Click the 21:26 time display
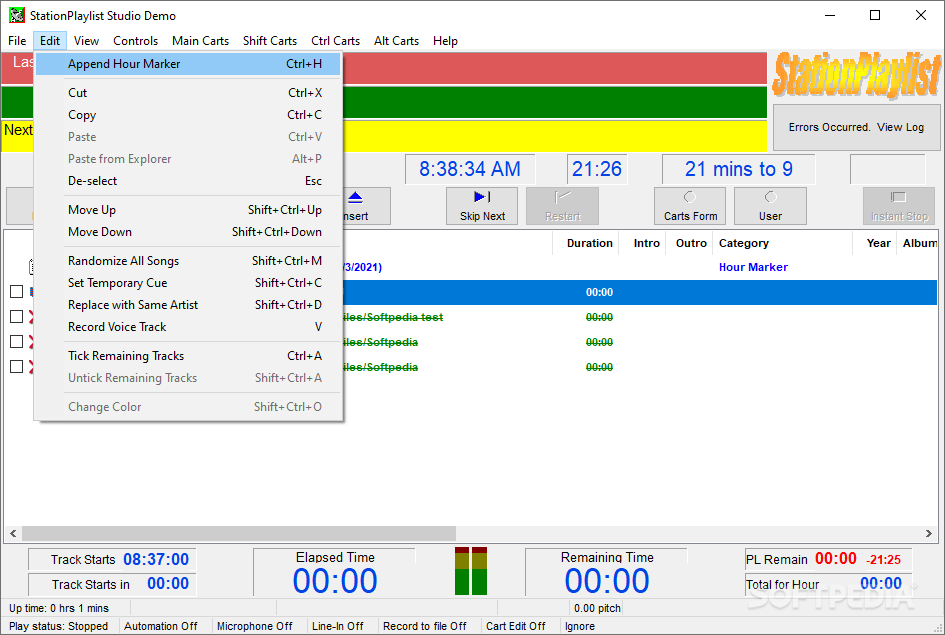Viewport: 945px width, 635px height. click(x=597, y=169)
